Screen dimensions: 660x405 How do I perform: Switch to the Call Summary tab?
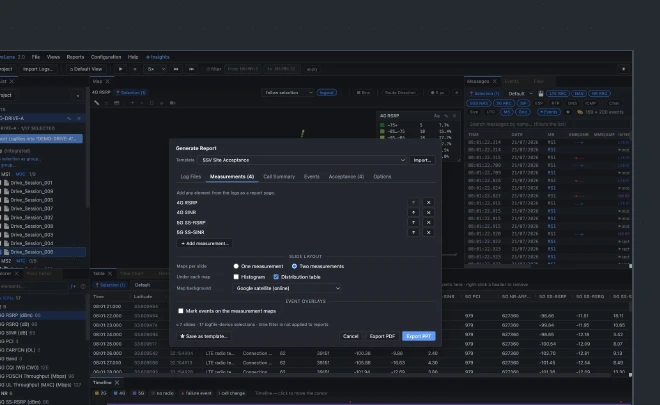[x=279, y=177]
